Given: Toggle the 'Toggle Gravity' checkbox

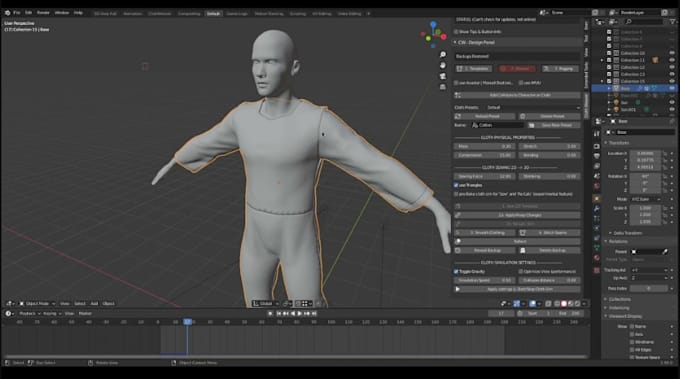Looking at the screenshot, I should point(456,271).
